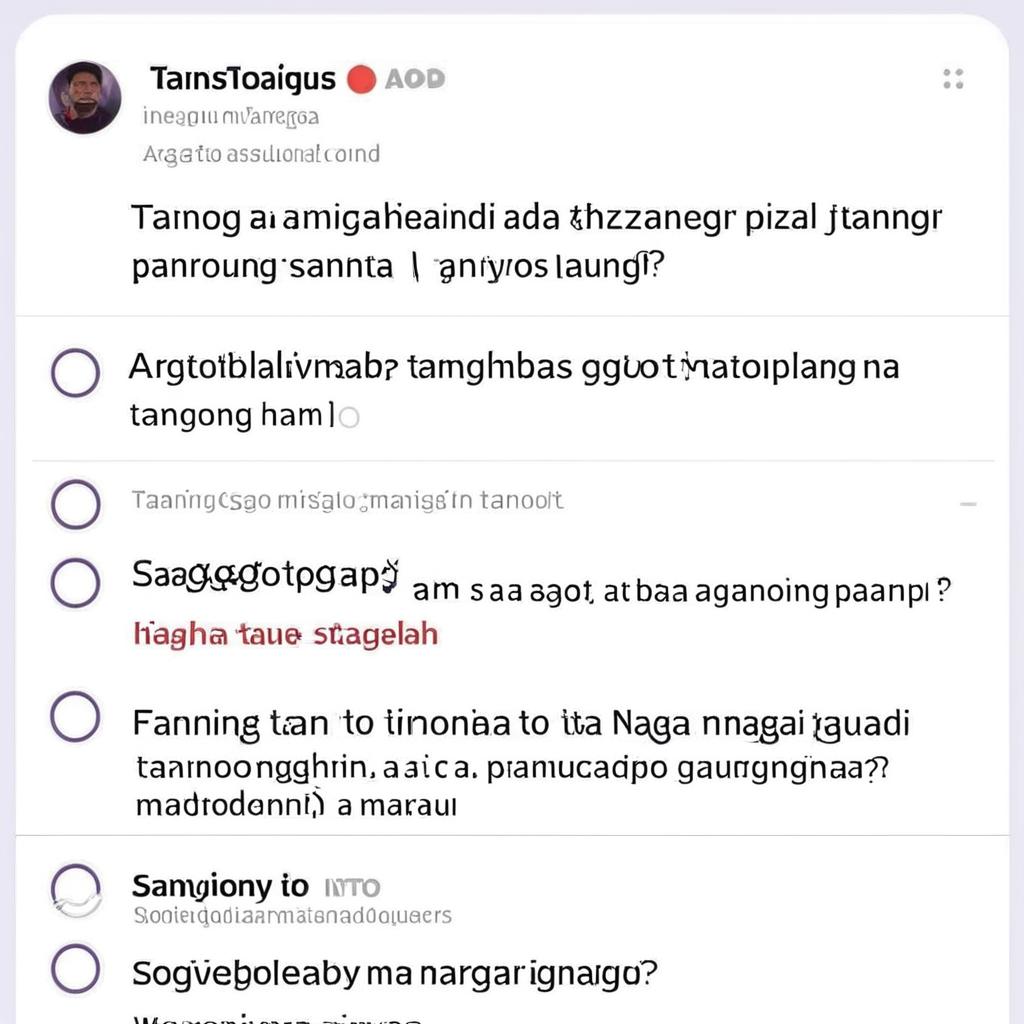1024x1024 pixels.
Task: Click the red link text under Saaggotpgap
Action: [285, 635]
